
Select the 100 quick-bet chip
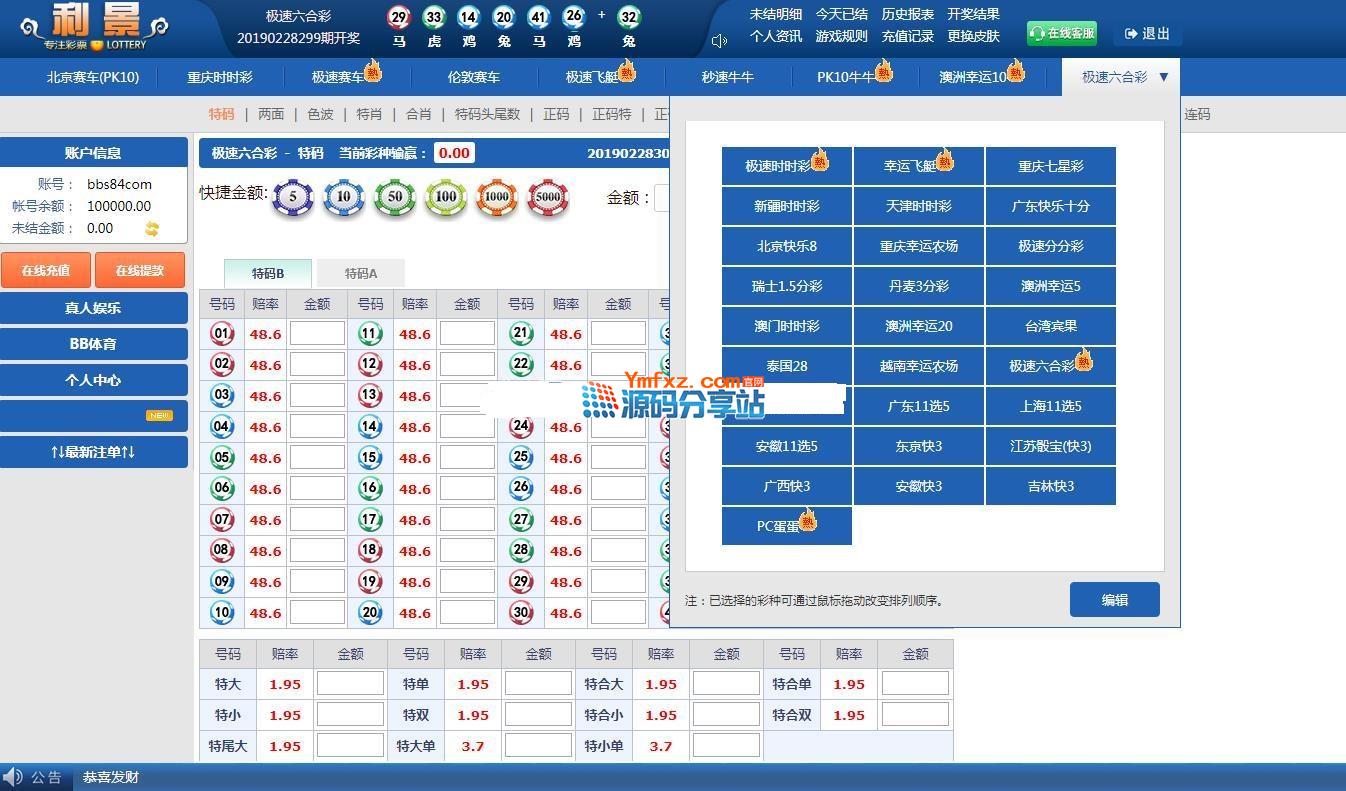pos(445,197)
